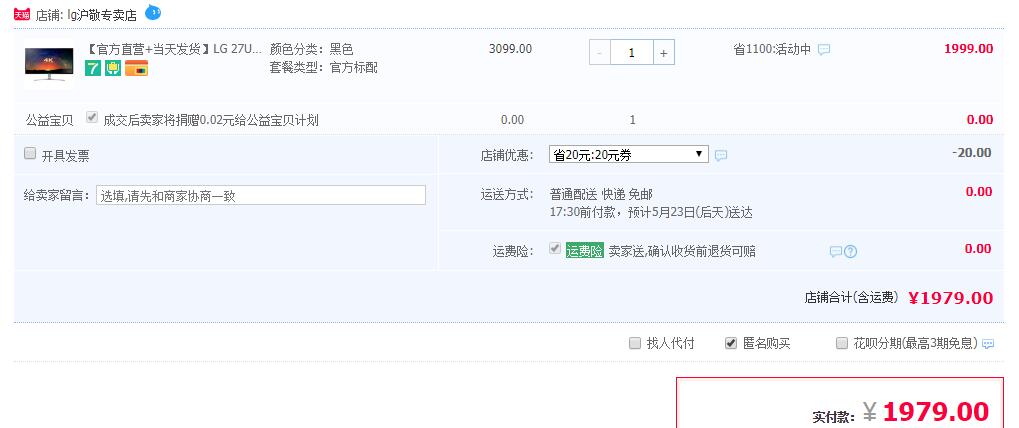
Task: Open the info bubble beside 花呗分期
Action: coord(988,344)
